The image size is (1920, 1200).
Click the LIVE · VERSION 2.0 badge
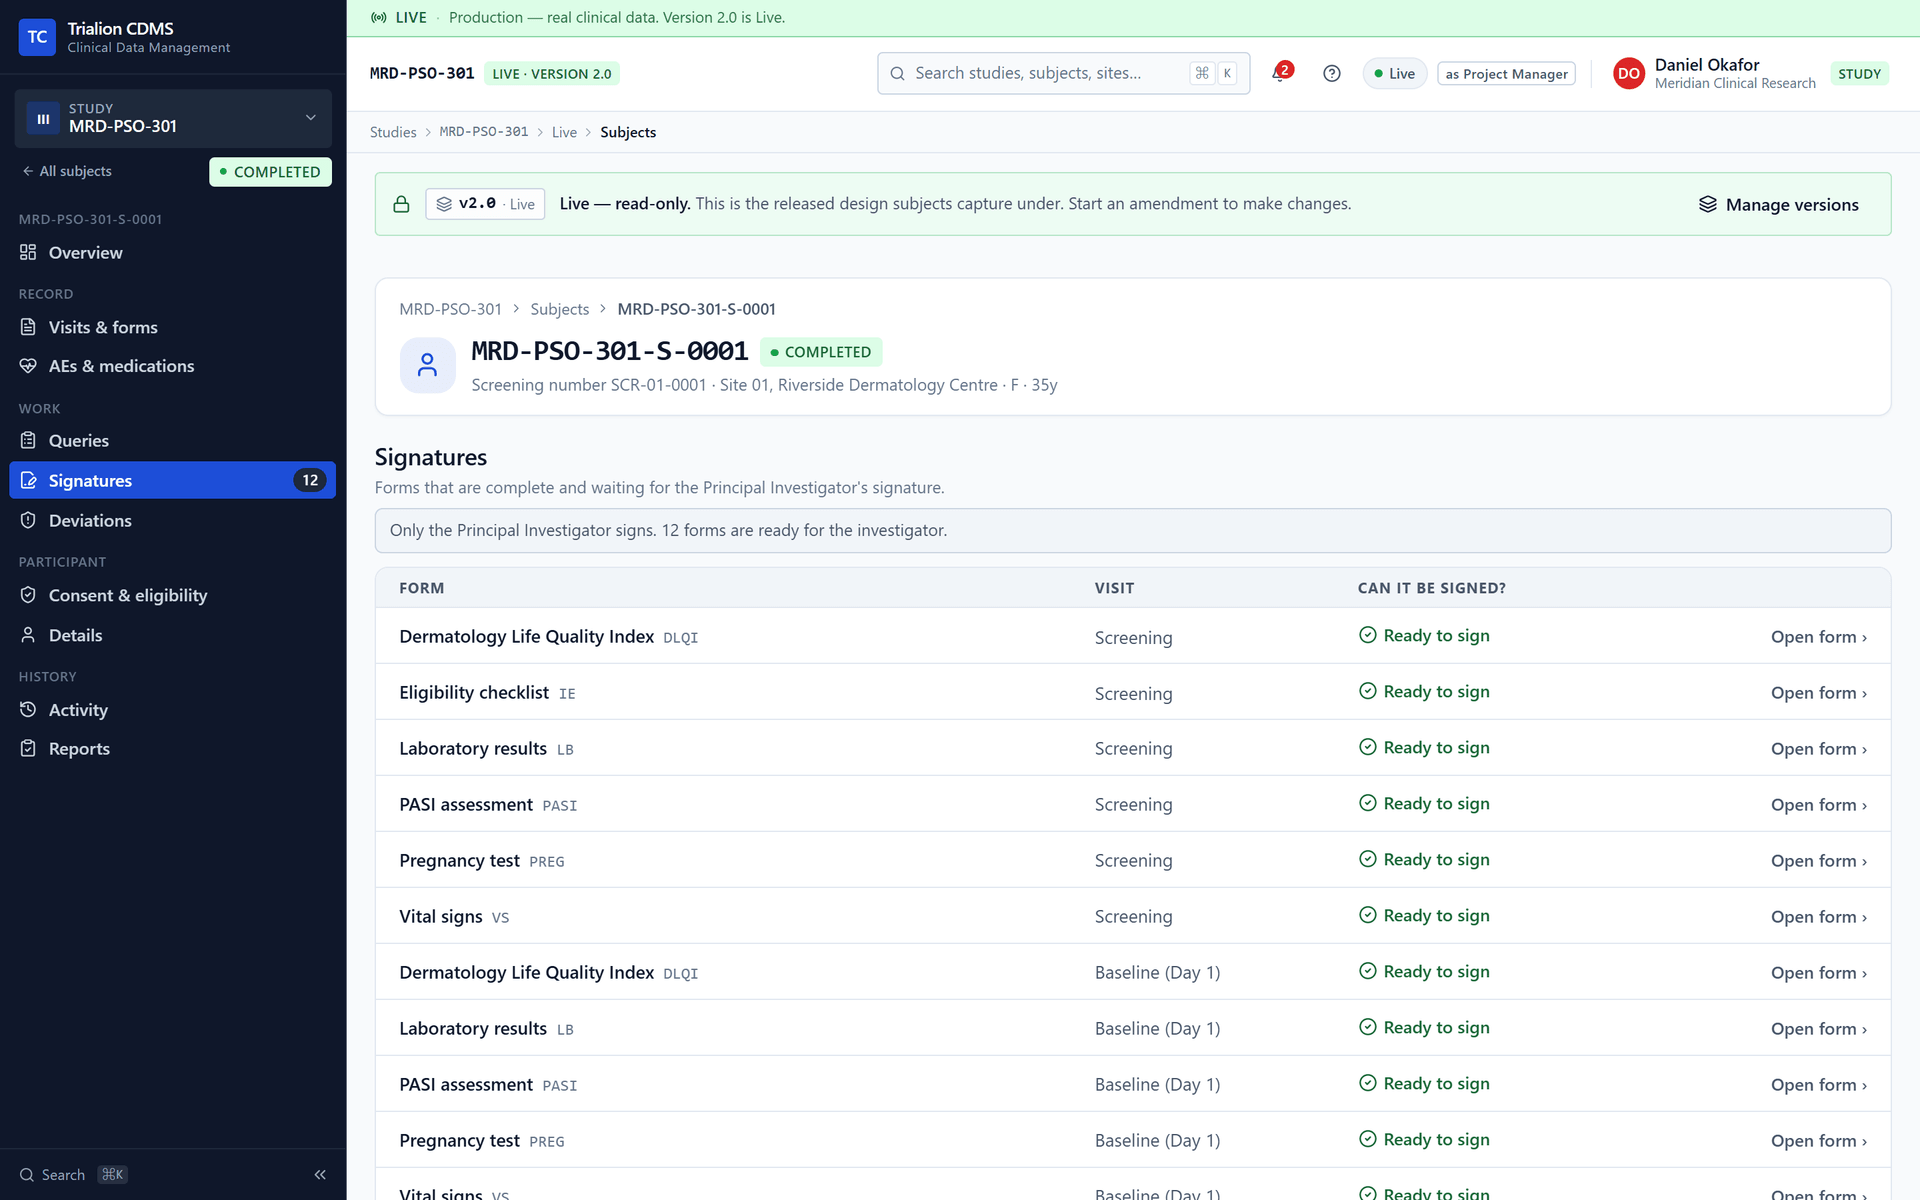(551, 74)
